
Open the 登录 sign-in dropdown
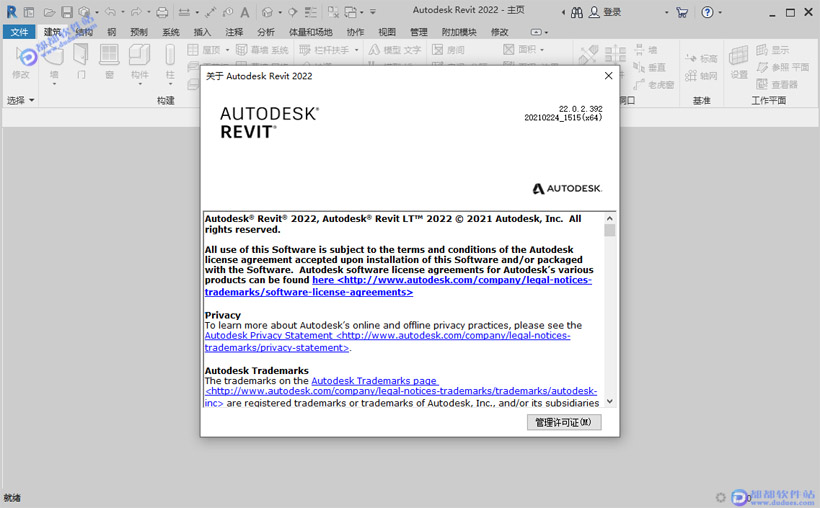click(x=666, y=13)
